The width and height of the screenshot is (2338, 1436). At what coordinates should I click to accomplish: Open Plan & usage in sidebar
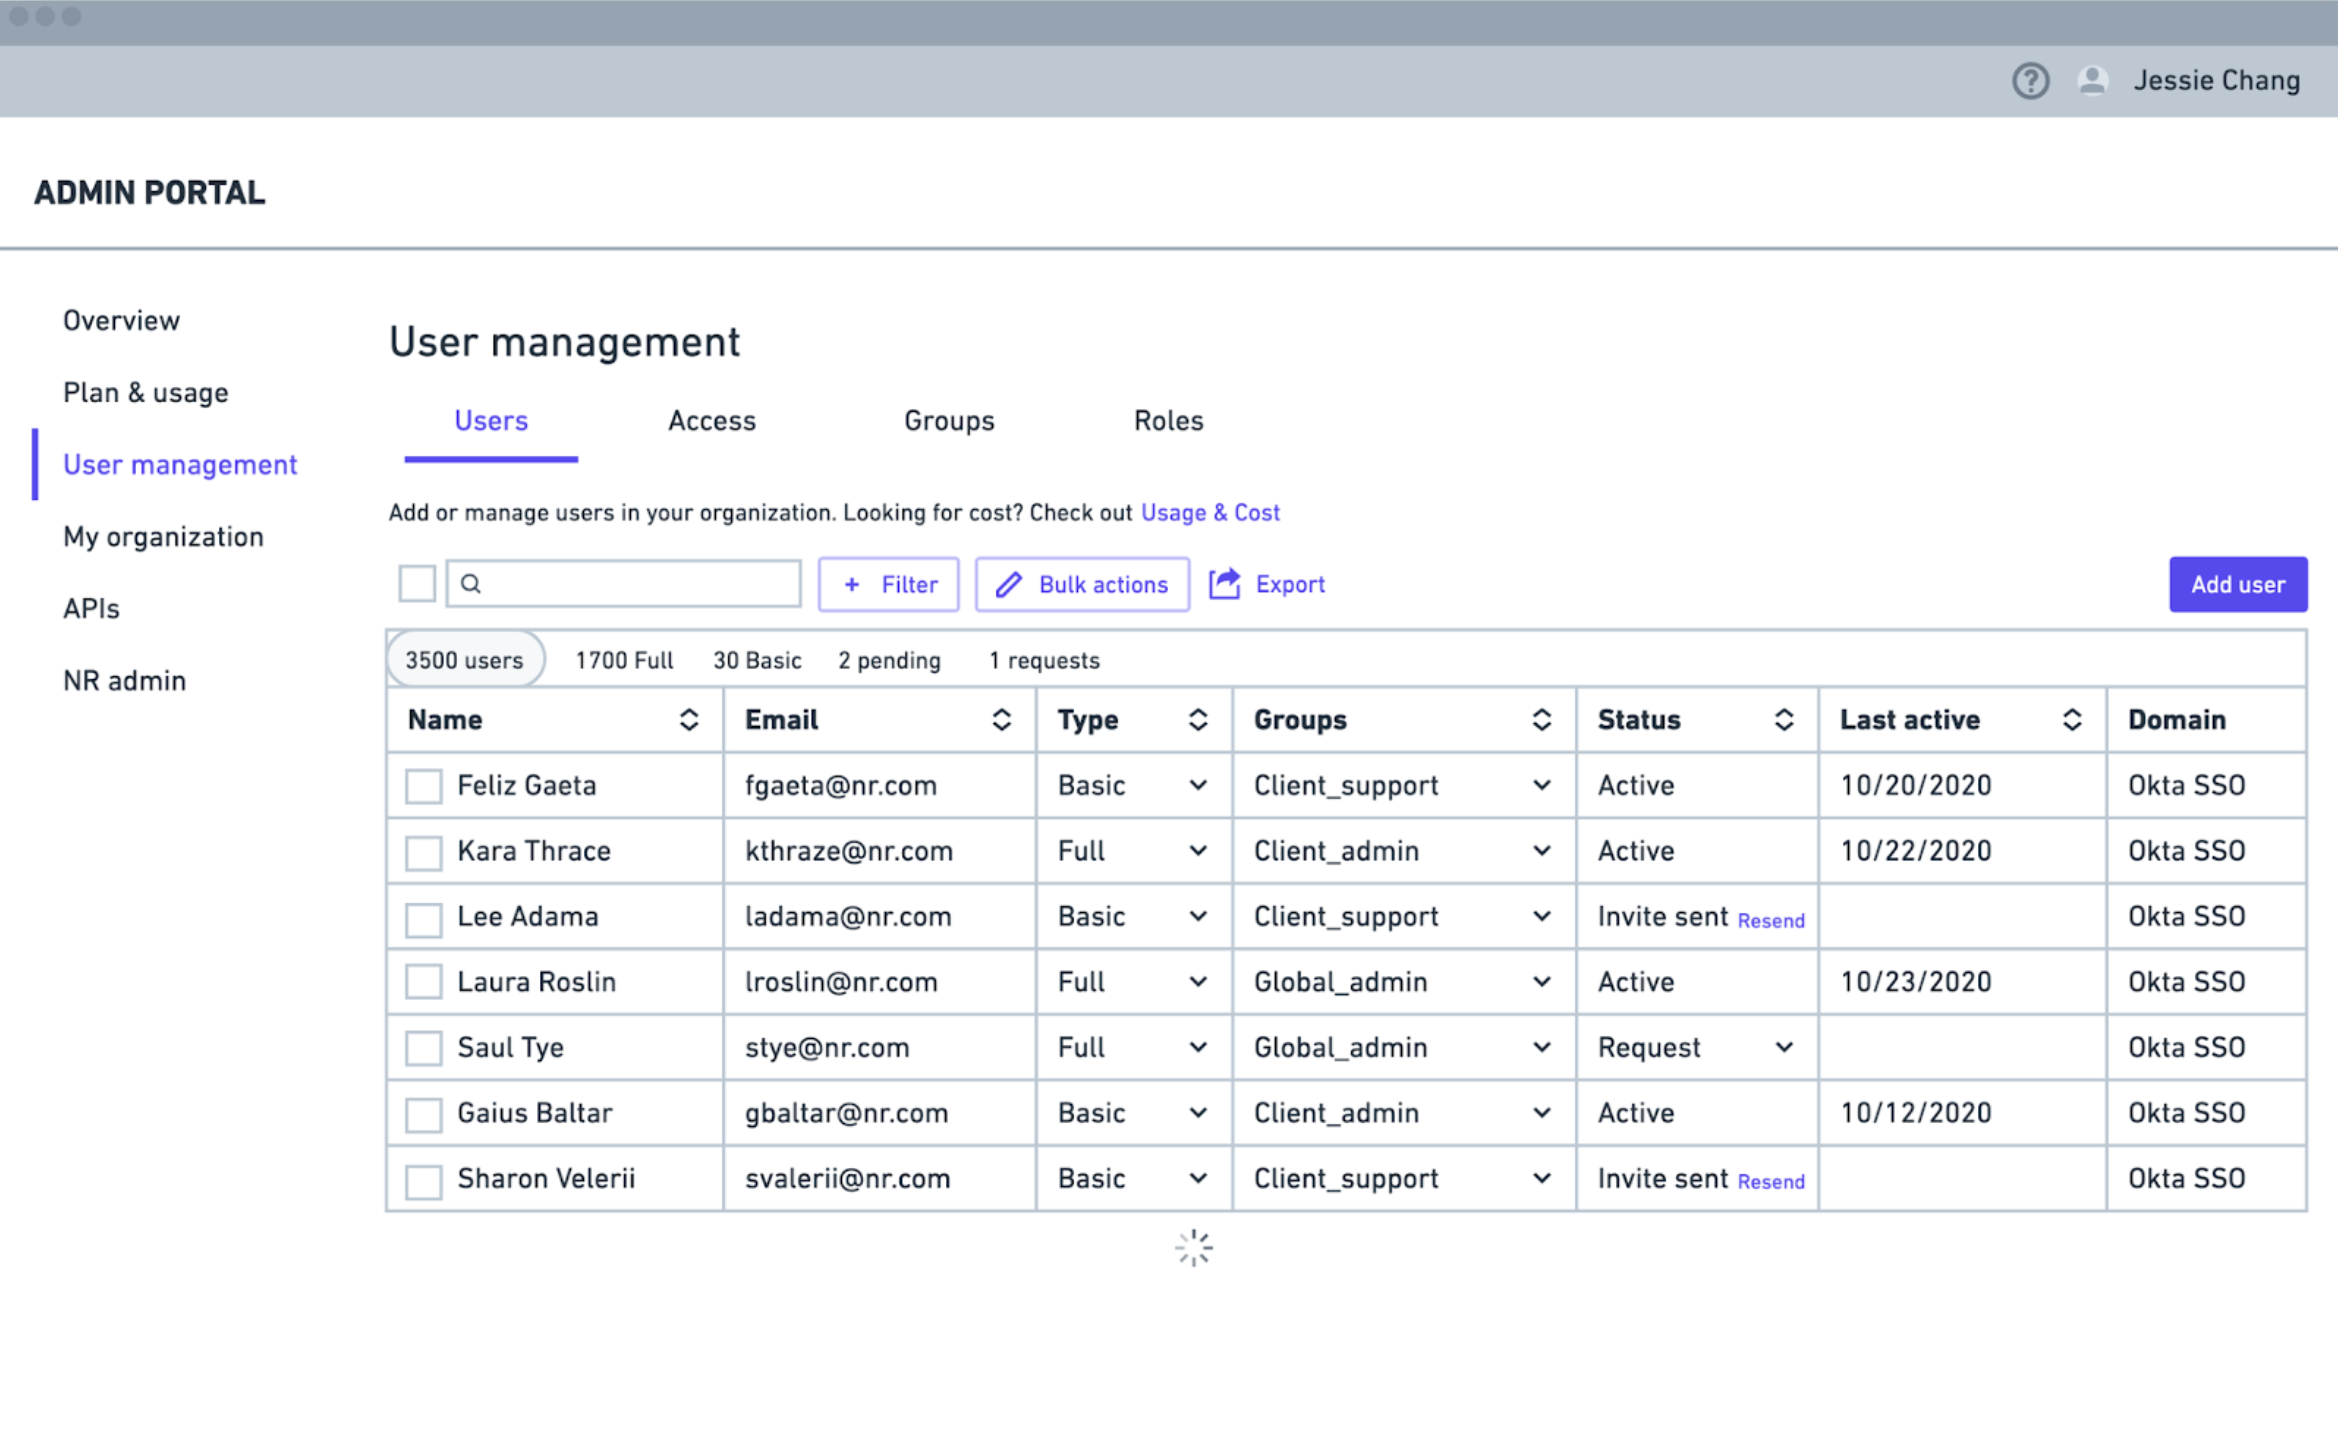pyautogui.click(x=146, y=393)
